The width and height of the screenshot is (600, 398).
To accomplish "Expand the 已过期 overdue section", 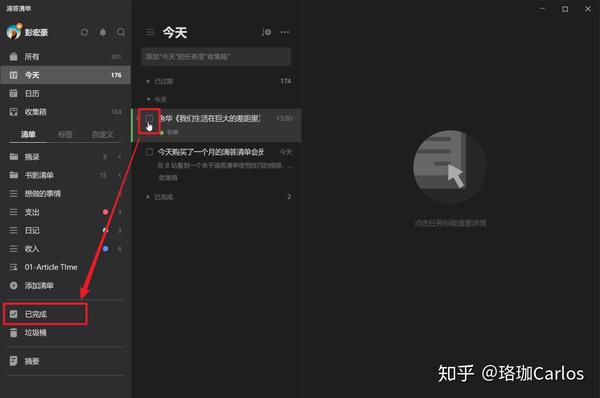I will 148,81.
